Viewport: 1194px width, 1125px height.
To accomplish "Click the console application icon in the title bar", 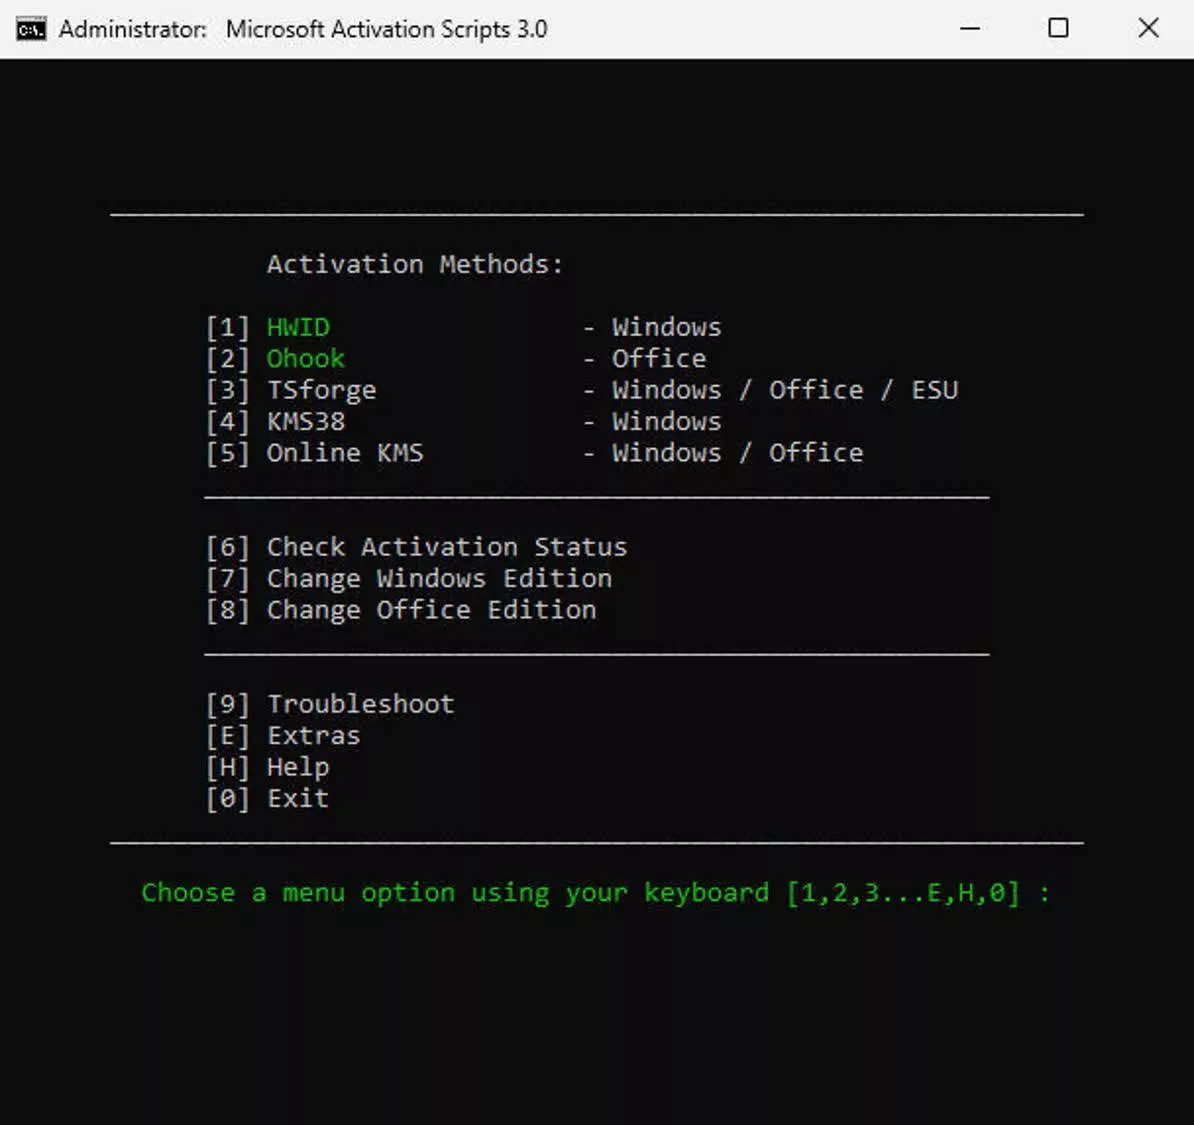I will 30,28.
